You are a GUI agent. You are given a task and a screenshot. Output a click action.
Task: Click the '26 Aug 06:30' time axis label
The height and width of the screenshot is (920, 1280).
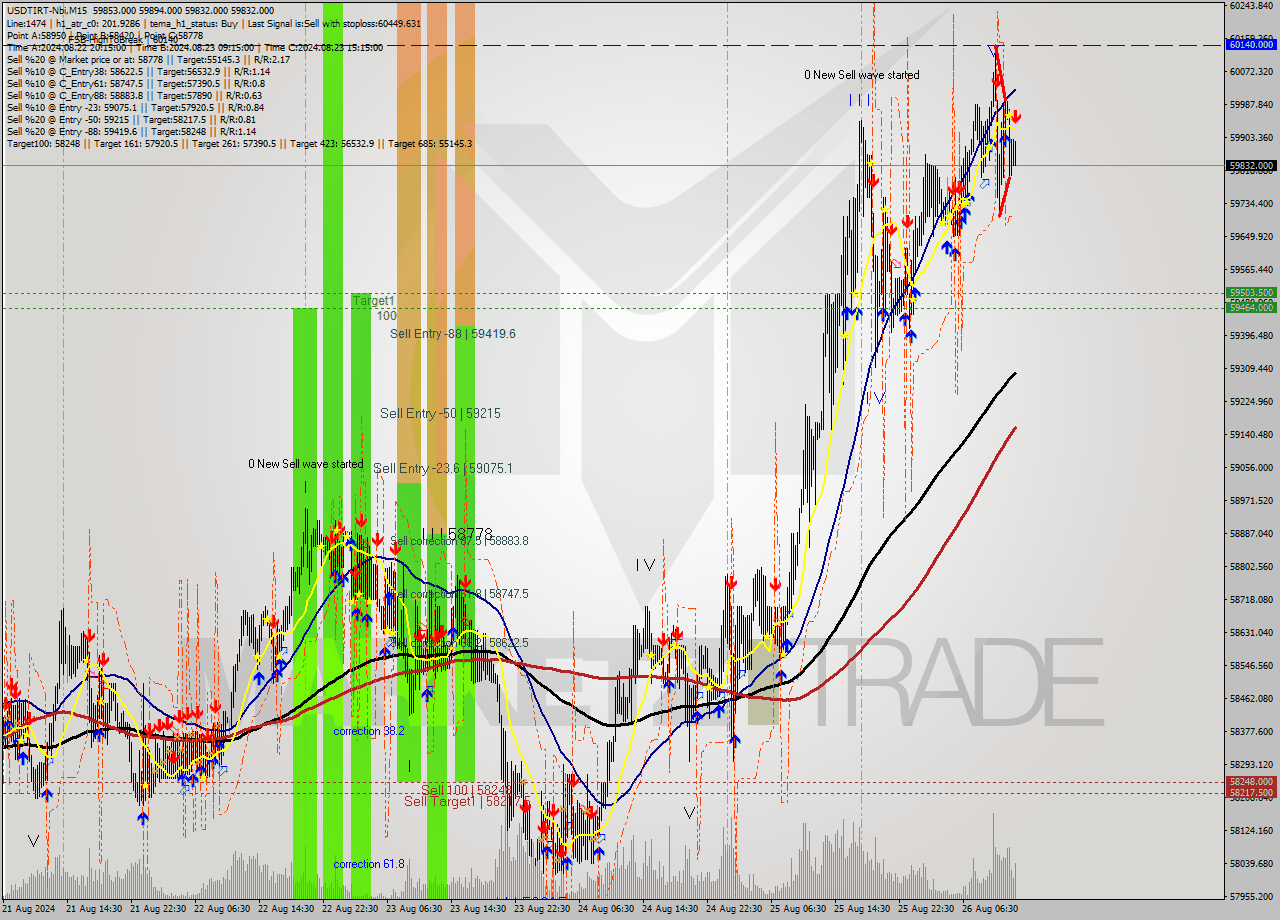(990, 909)
